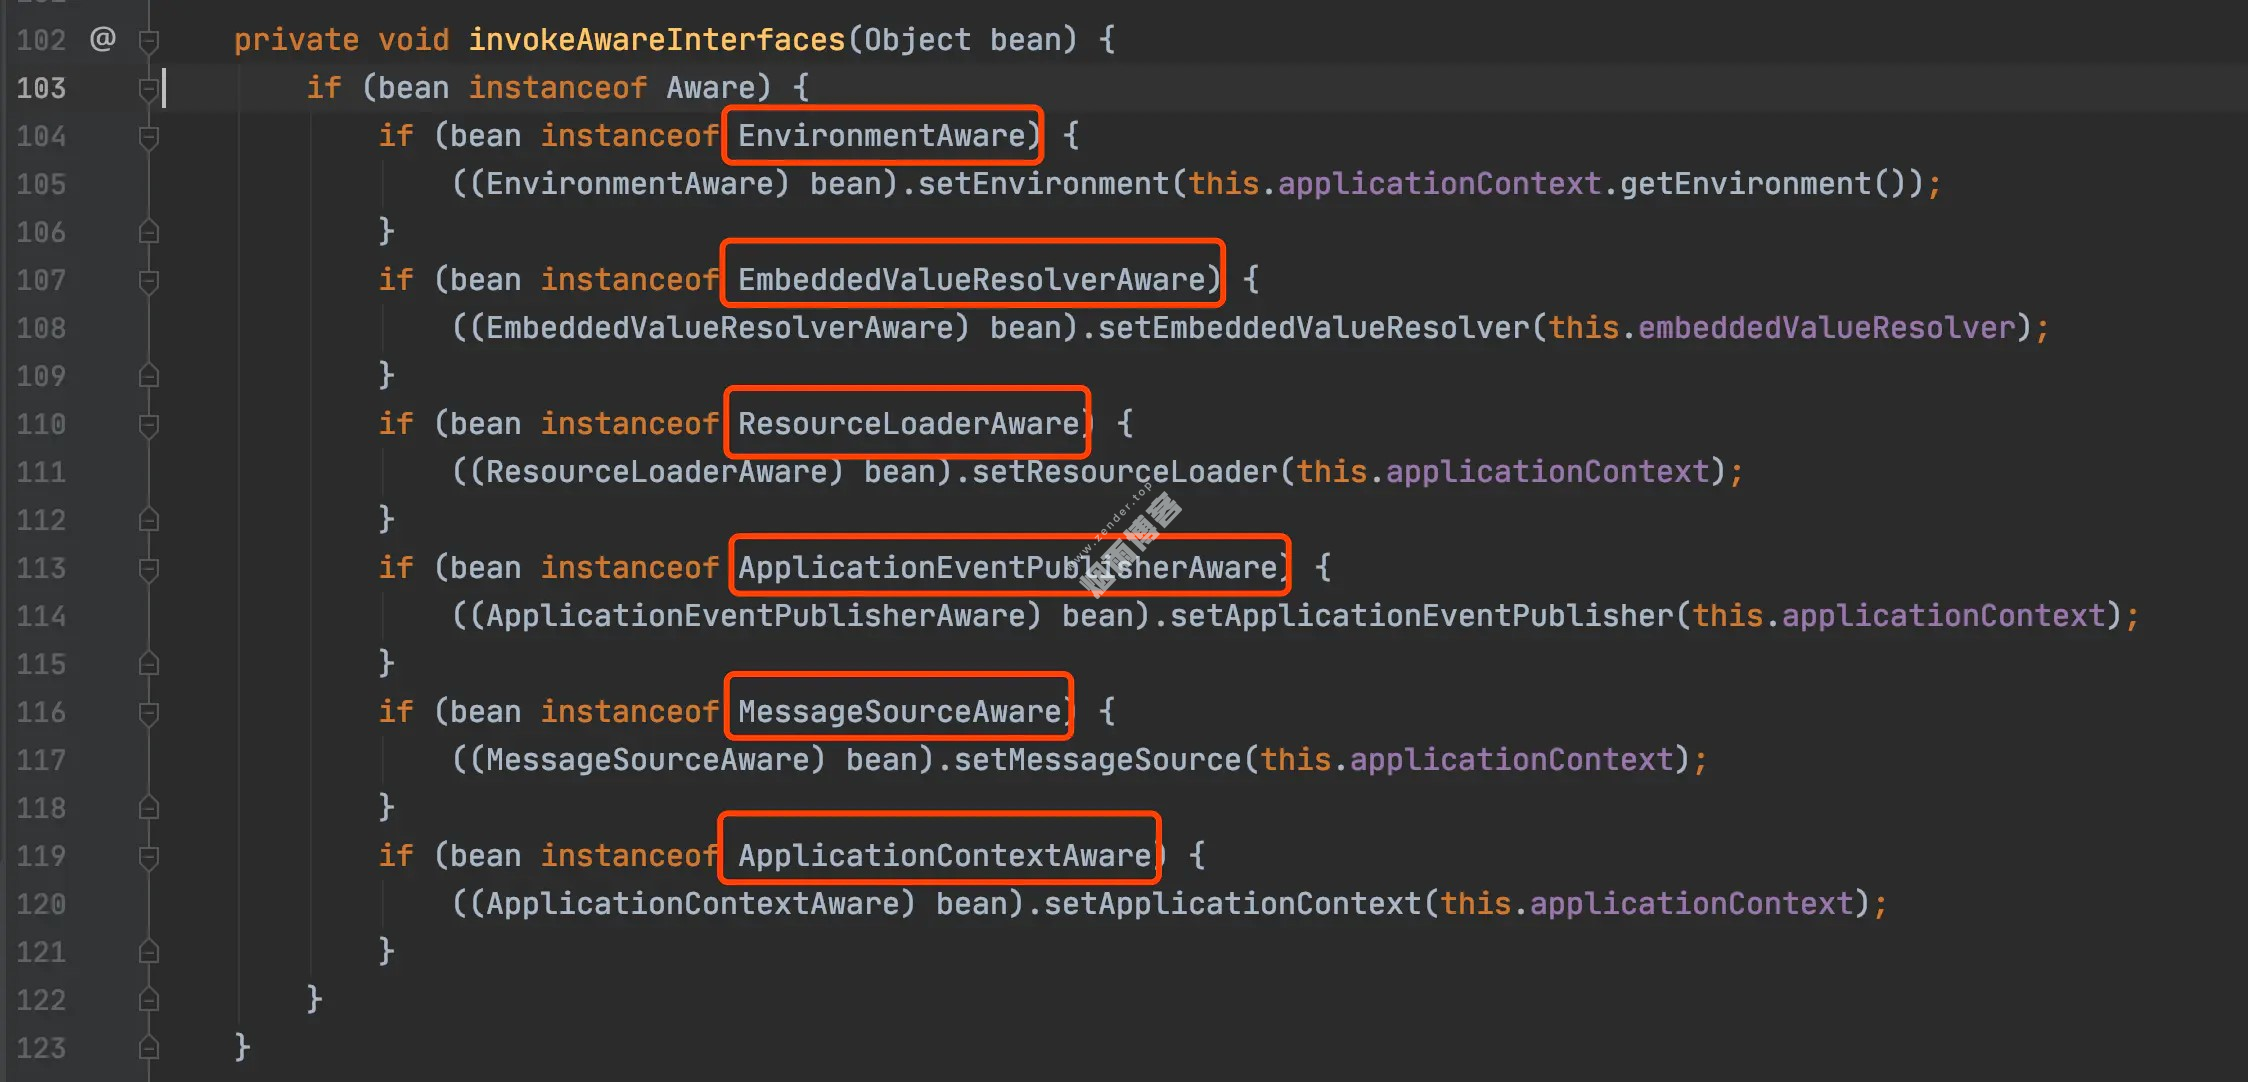Fold the MessageSourceAware block at line 116
The image size is (2248, 1082).
pyautogui.click(x=149, y=713)
